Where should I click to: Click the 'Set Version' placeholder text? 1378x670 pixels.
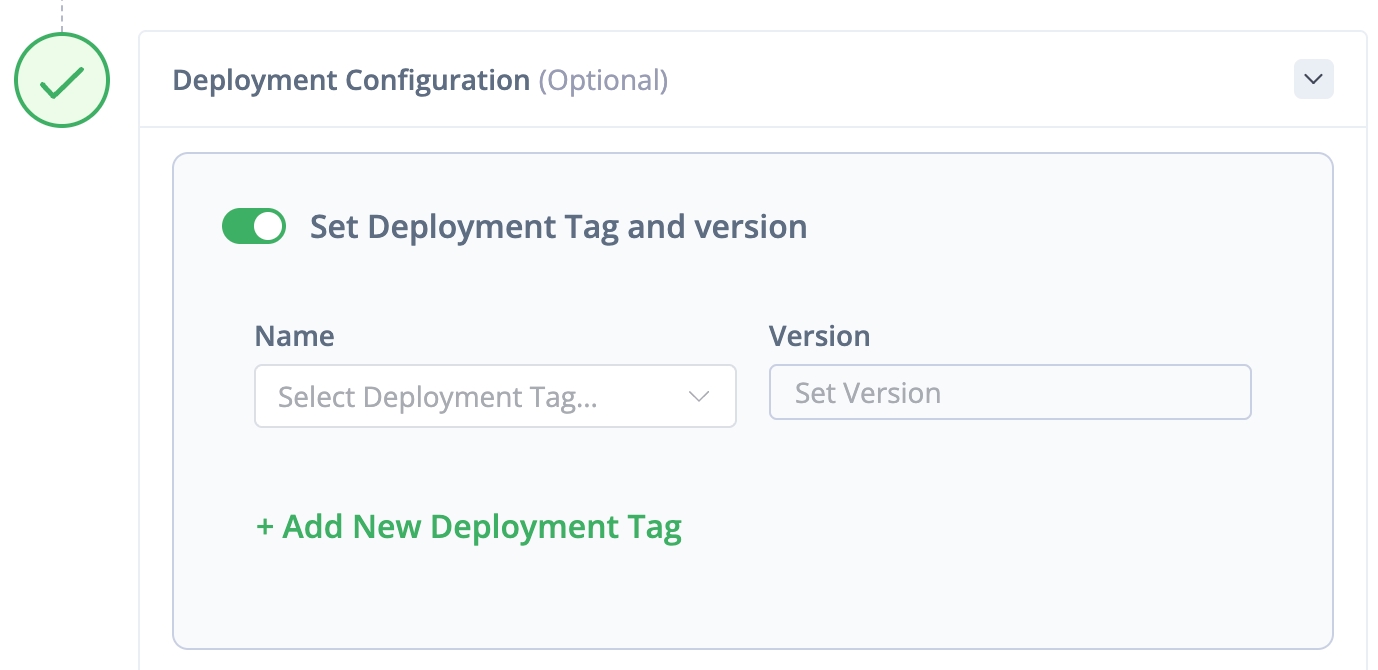click(867, 393)
